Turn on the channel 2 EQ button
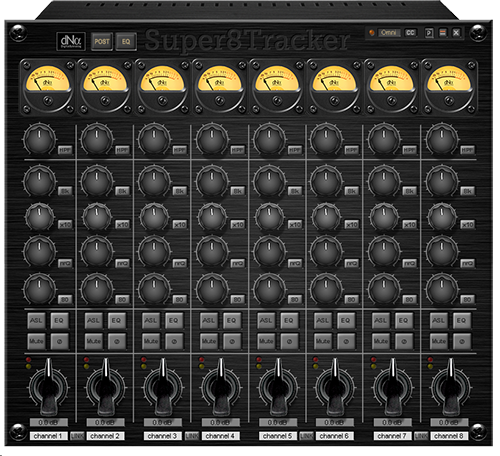The width and height of the screenshot is (500, 456). tap(117, 321)
